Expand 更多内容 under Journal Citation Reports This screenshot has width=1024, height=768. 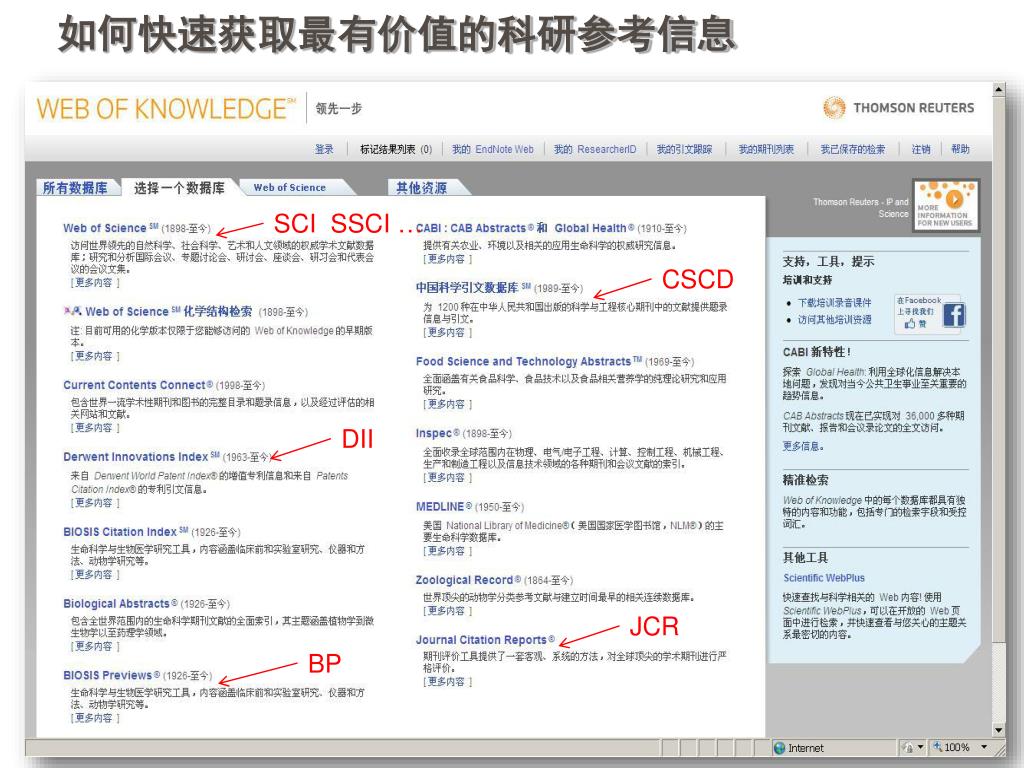click(447, 682)
